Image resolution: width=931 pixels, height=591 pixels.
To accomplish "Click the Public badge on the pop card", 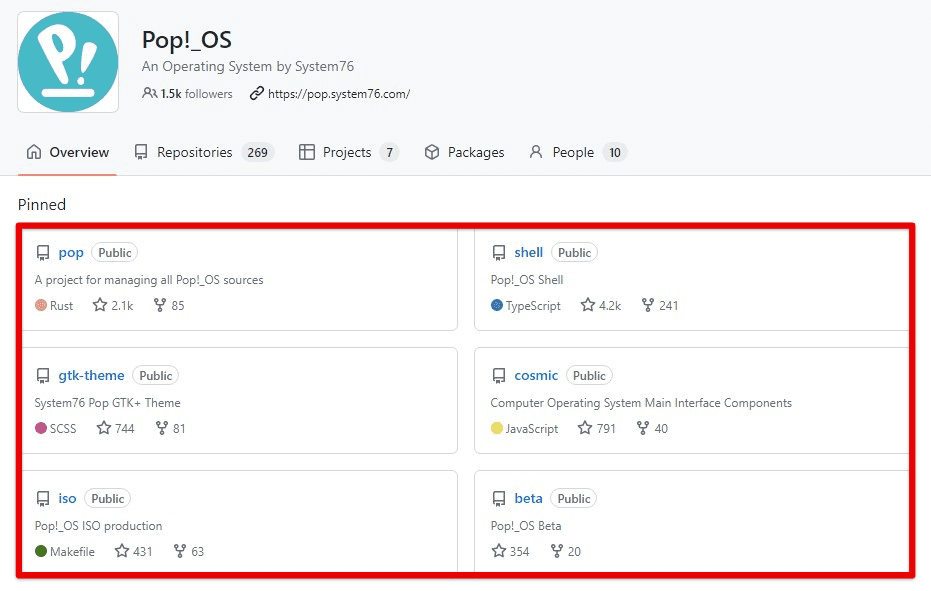I will point(115,252).
